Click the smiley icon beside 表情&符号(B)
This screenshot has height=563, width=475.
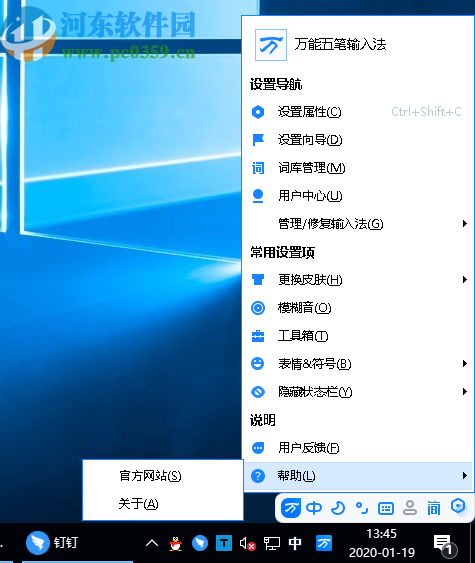click(x=257, y=363)
